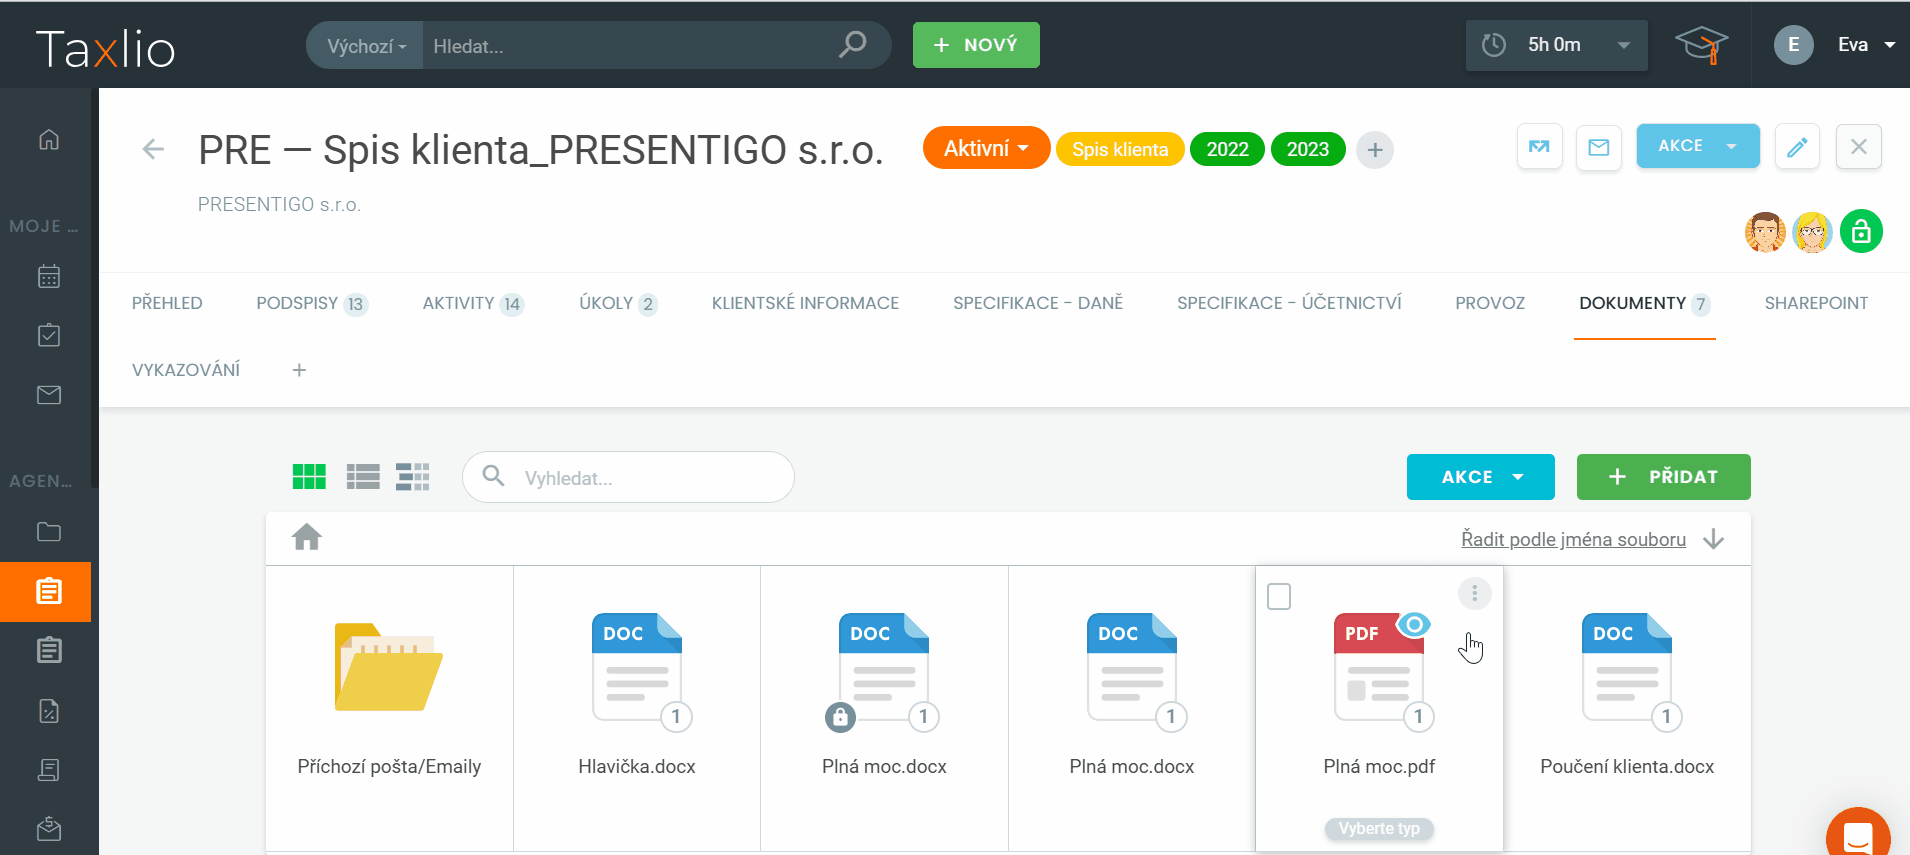
Task: Open the orange chat widget
Action: click(x=1858, y=835)
